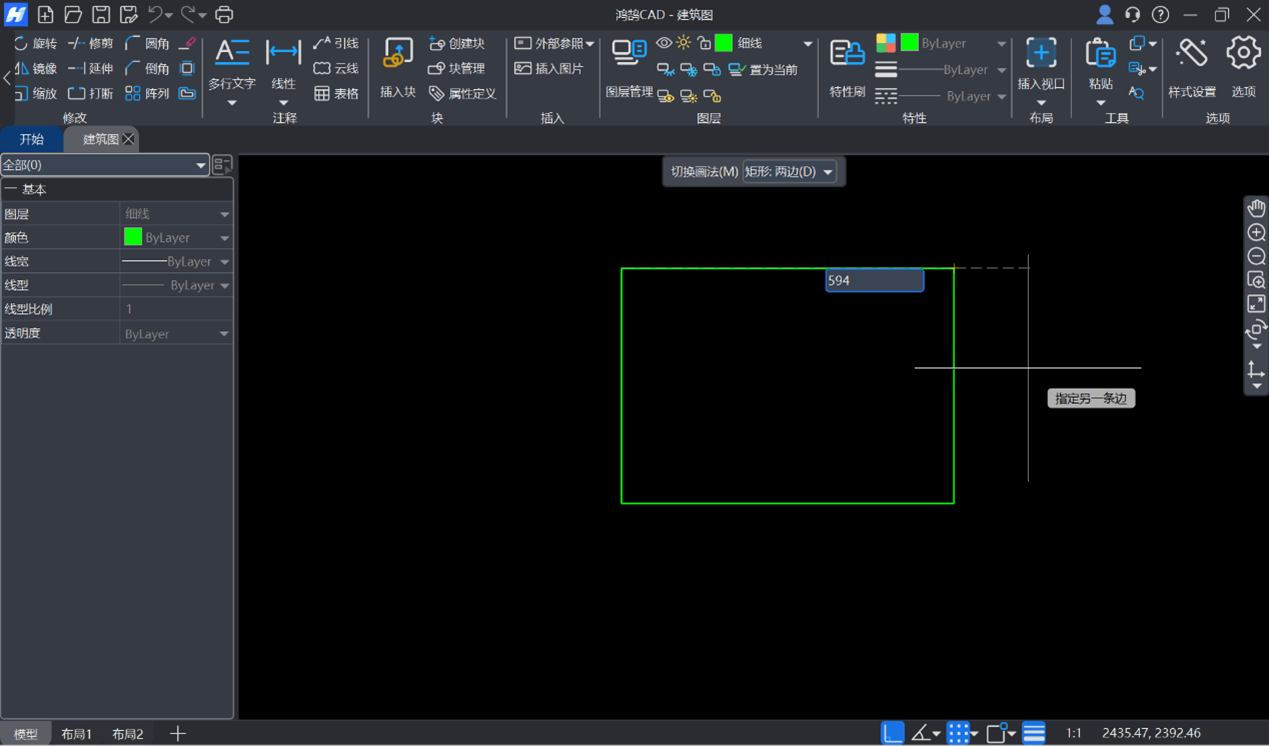Image resolution: width=1269 pixels, height=746 pixels.
Task: Click the print icon in the title bar
Action: [224, 15]
